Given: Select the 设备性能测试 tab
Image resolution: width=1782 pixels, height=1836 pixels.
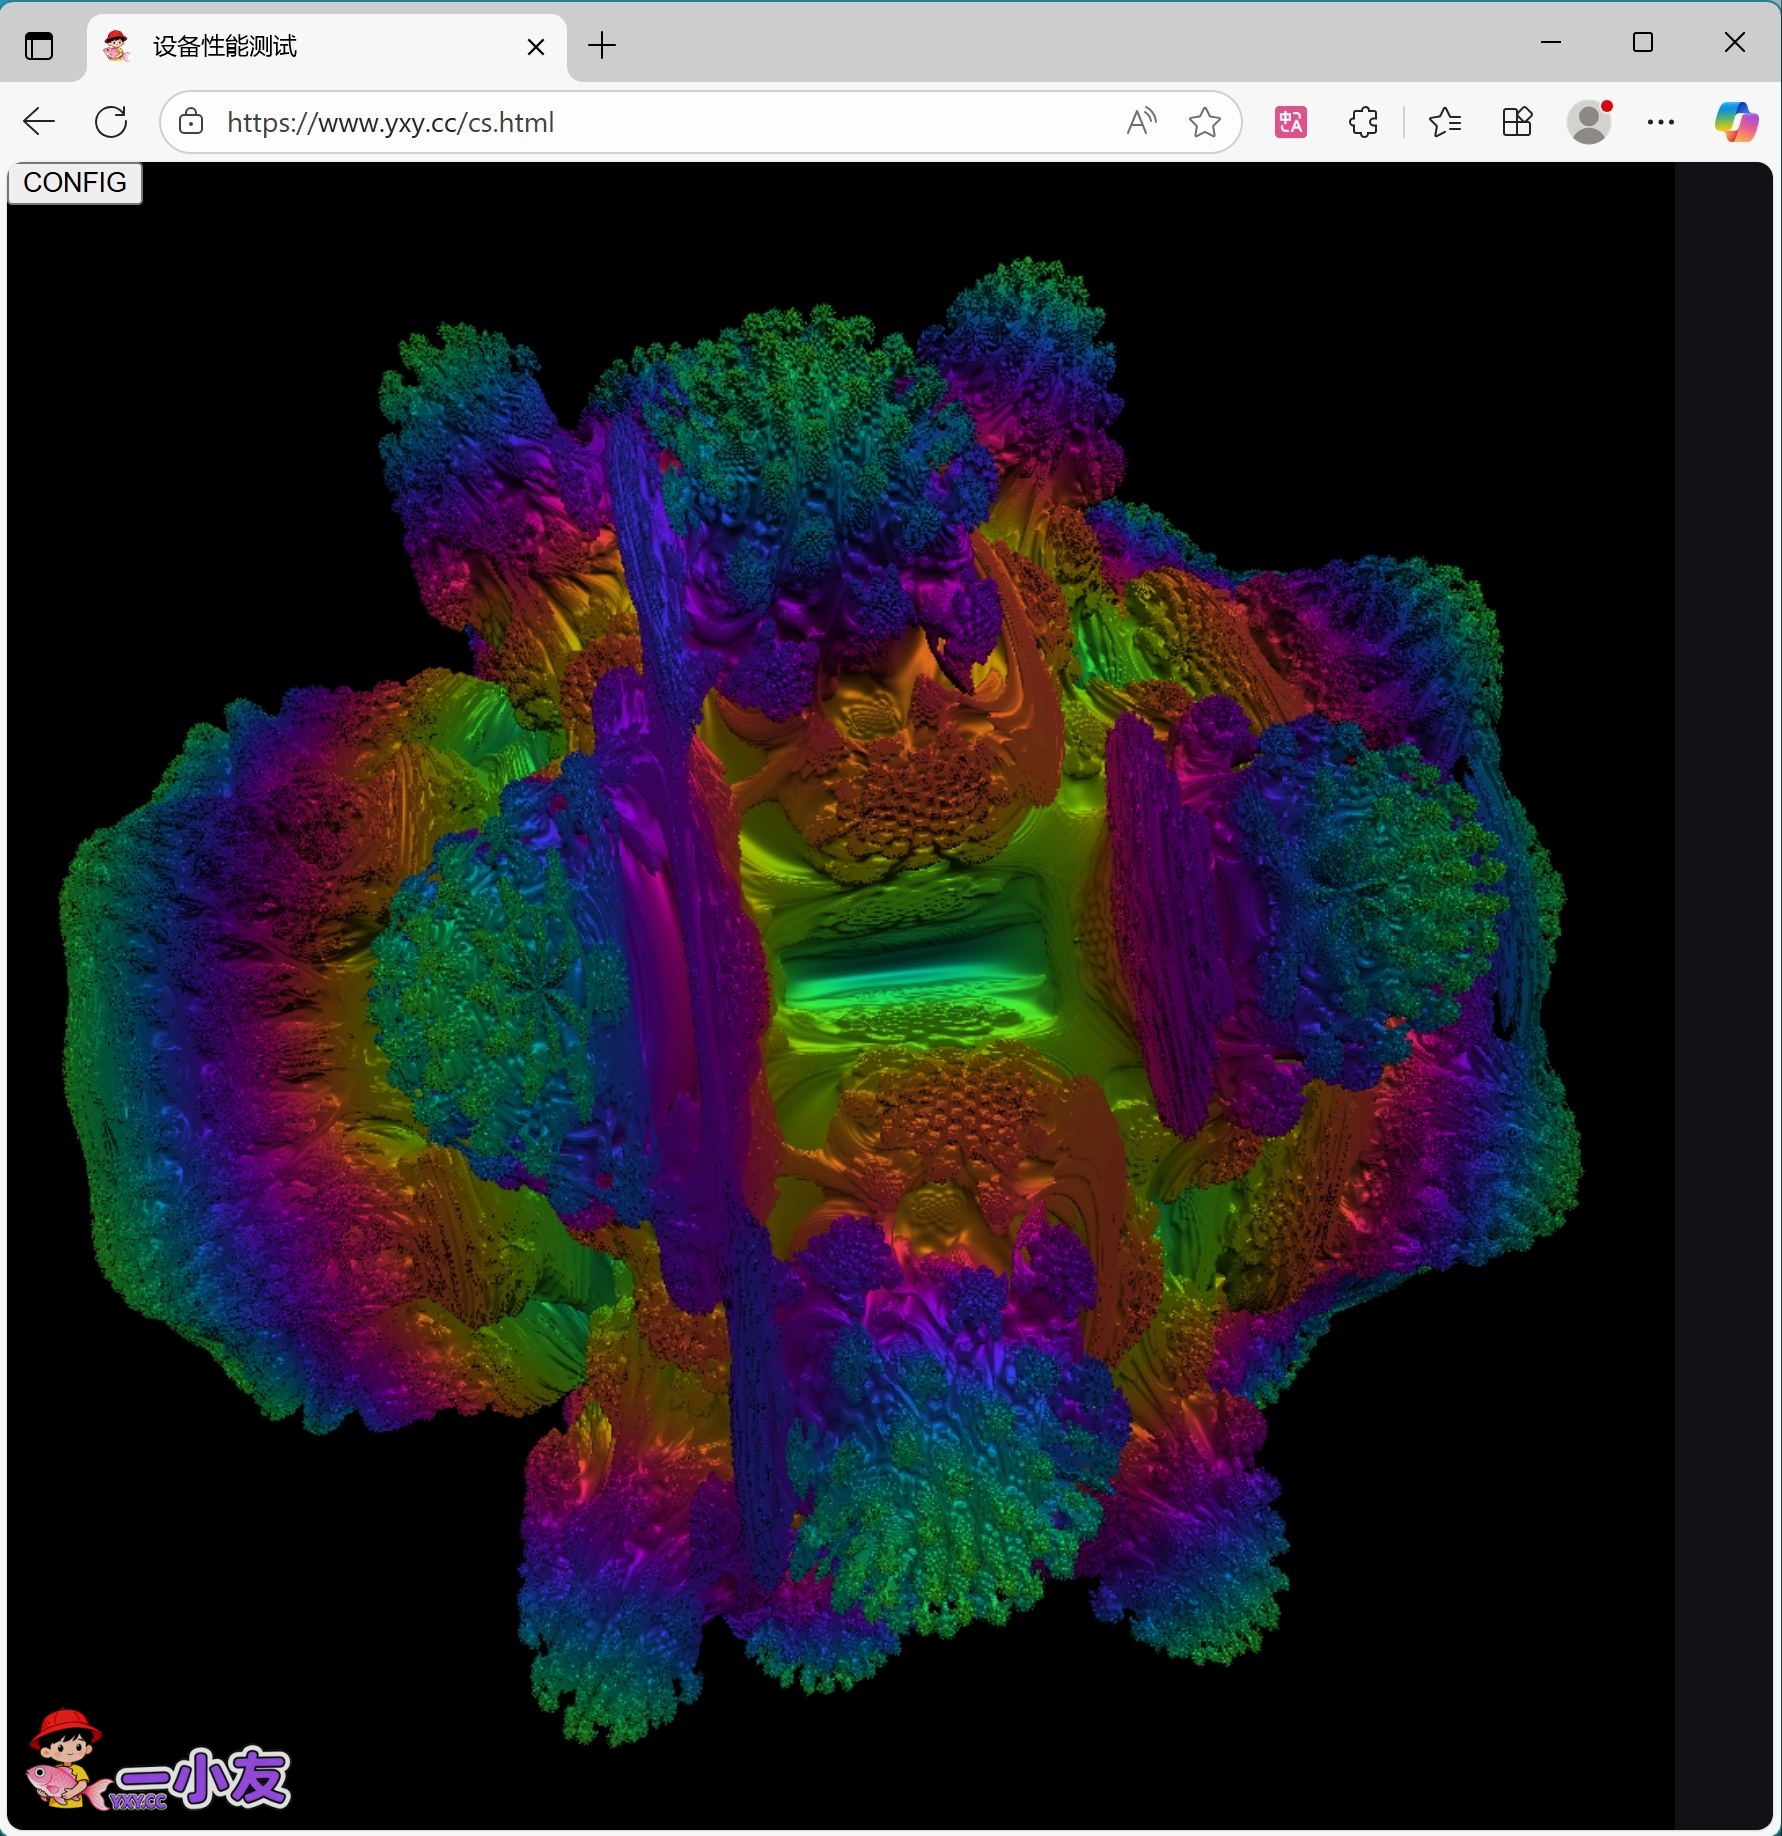Looking at the screenshot, I should click(300, 46).
